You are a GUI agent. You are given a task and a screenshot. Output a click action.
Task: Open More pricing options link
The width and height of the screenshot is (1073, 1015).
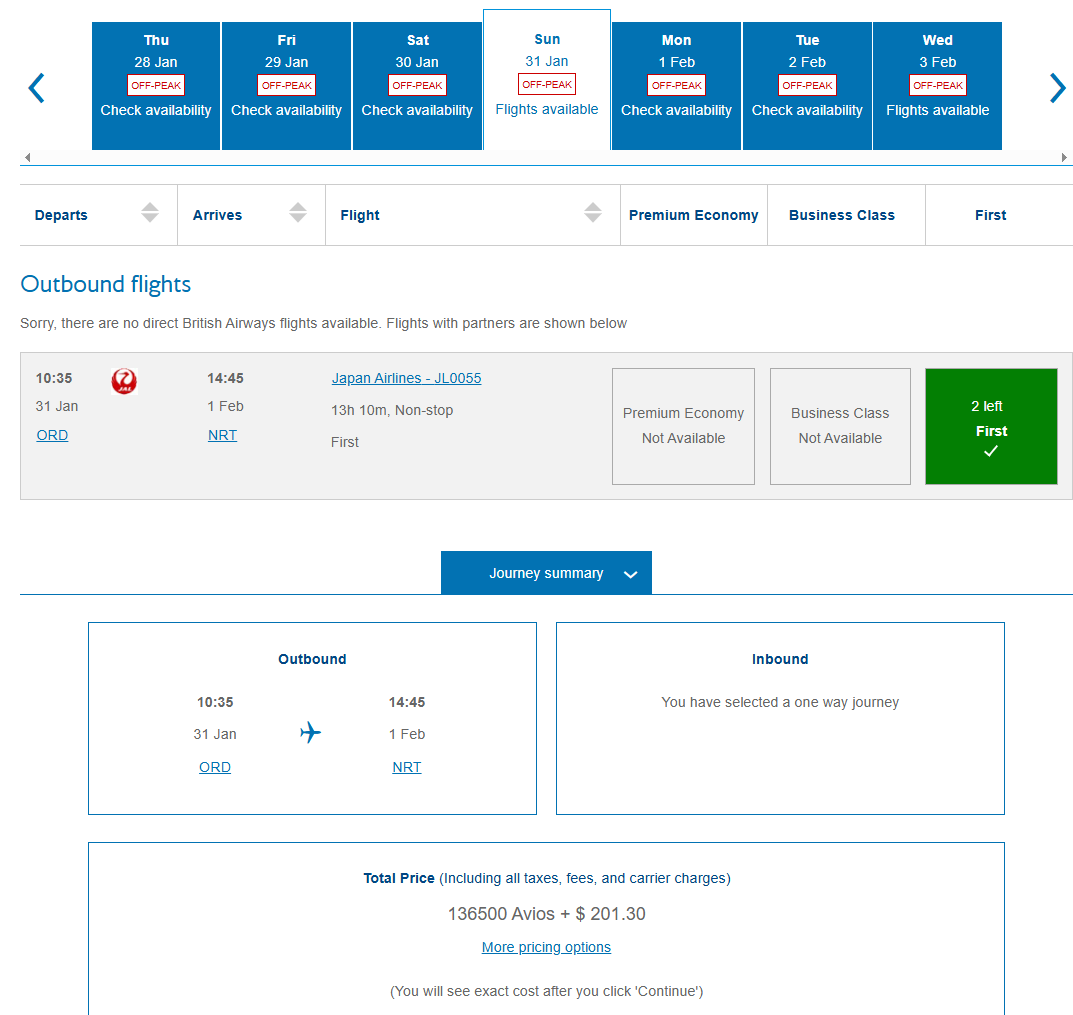click(x=546, y=947)
